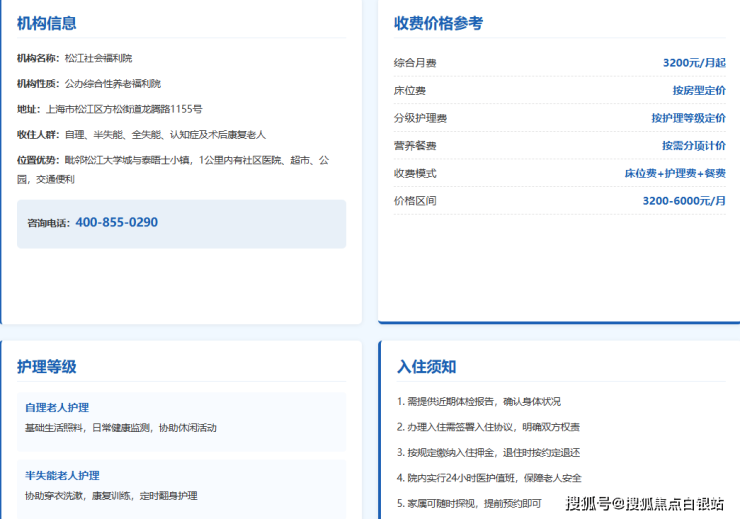Click the 协助穿衣洗漱 description text
Viewport: 740px width, 519px height.
[111, 495]
